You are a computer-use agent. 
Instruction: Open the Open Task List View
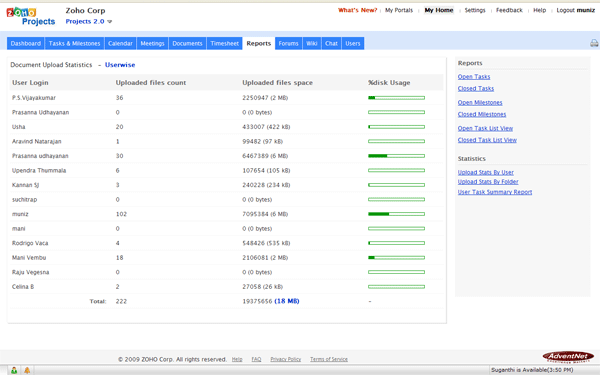485,129
